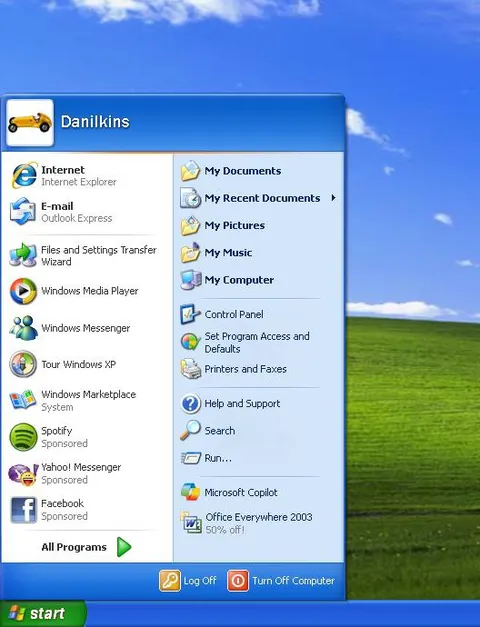Choose the Printers and Faxes text entry
This screenshot has width=480, height=627.
click(246, 369)
